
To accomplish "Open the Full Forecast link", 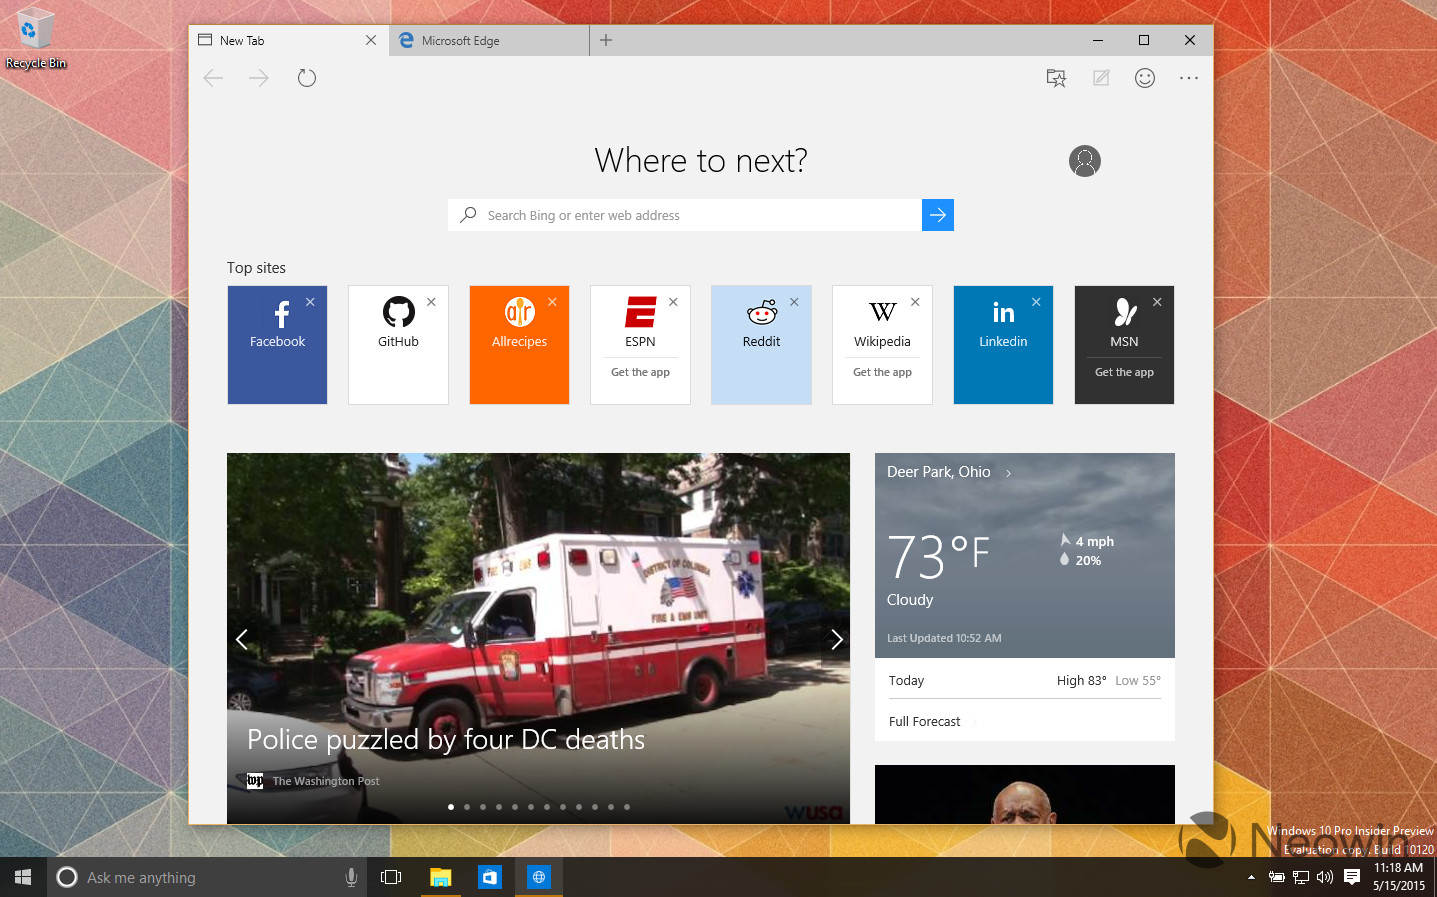I will (x=924, y=721).
